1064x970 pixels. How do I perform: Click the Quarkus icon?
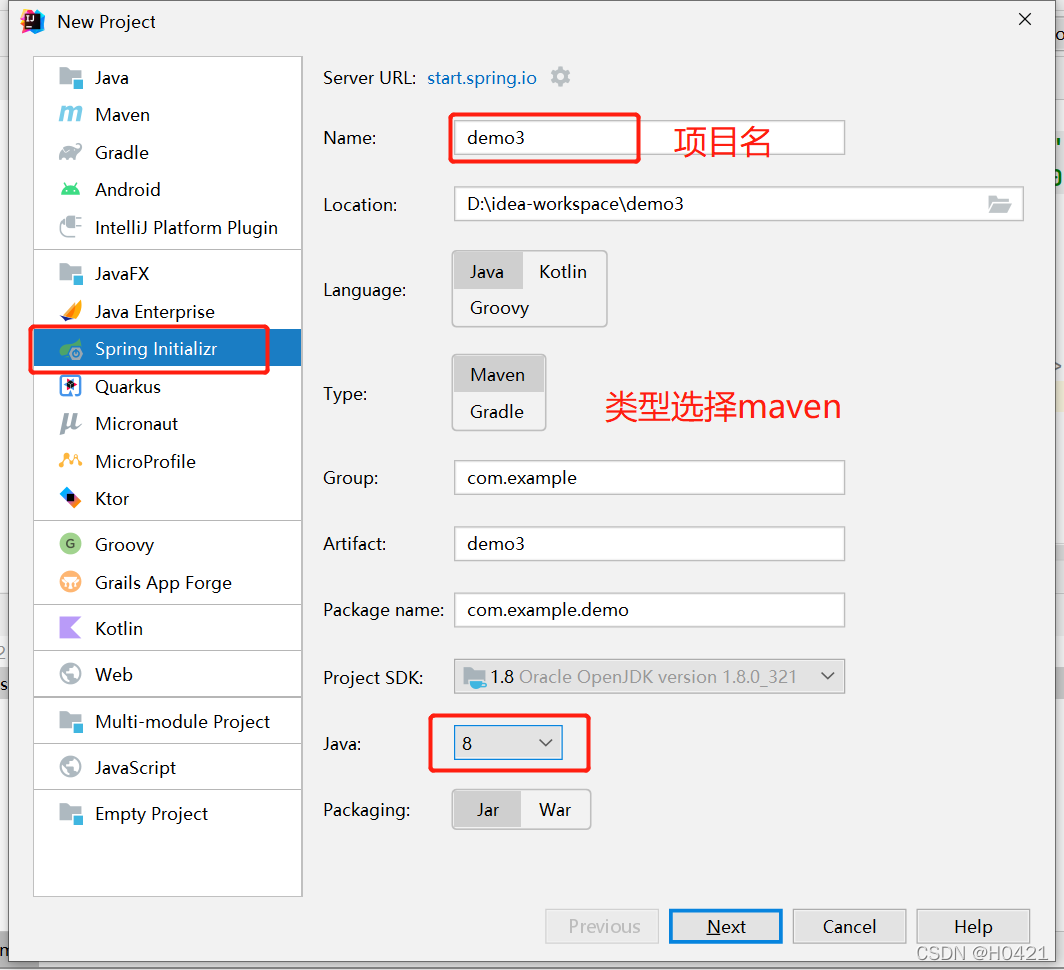coord(71,386)
